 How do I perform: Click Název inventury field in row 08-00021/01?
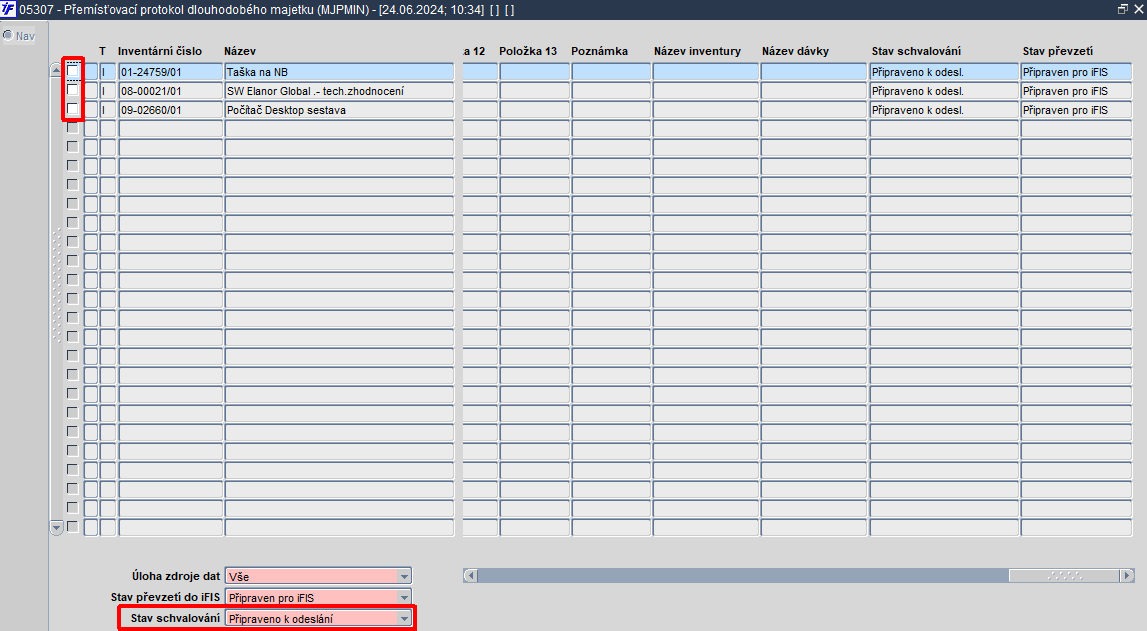point(706,91)
